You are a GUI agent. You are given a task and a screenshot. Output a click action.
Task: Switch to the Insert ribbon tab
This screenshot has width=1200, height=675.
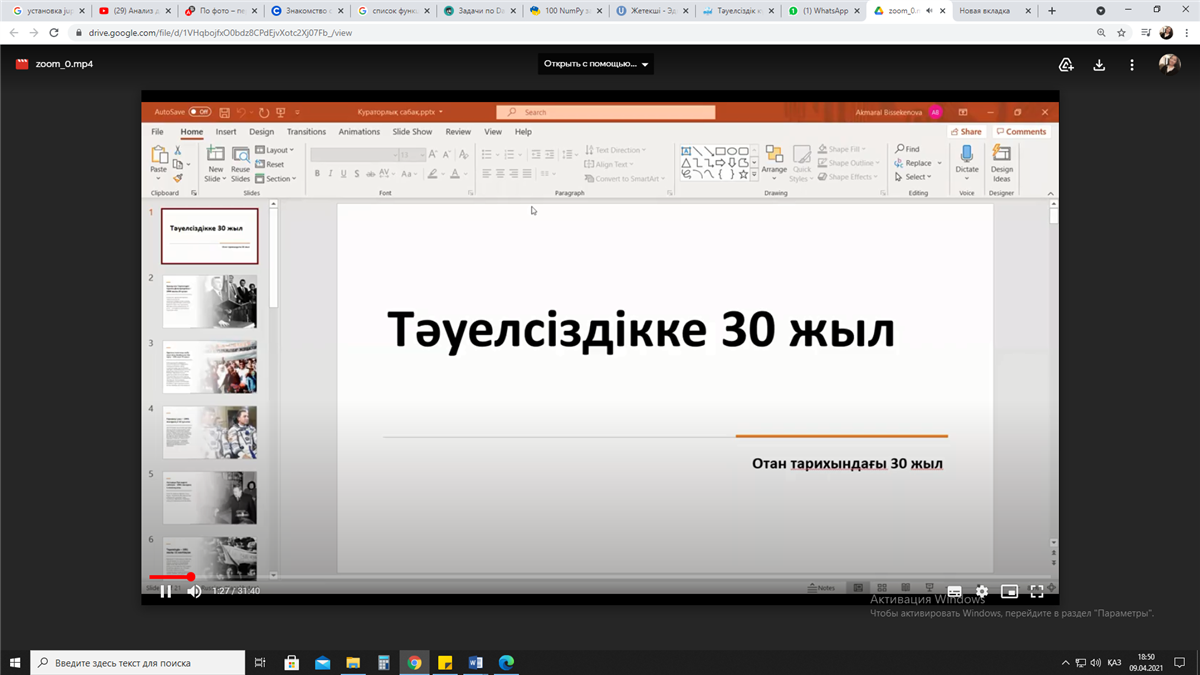[x=226, y=131]
